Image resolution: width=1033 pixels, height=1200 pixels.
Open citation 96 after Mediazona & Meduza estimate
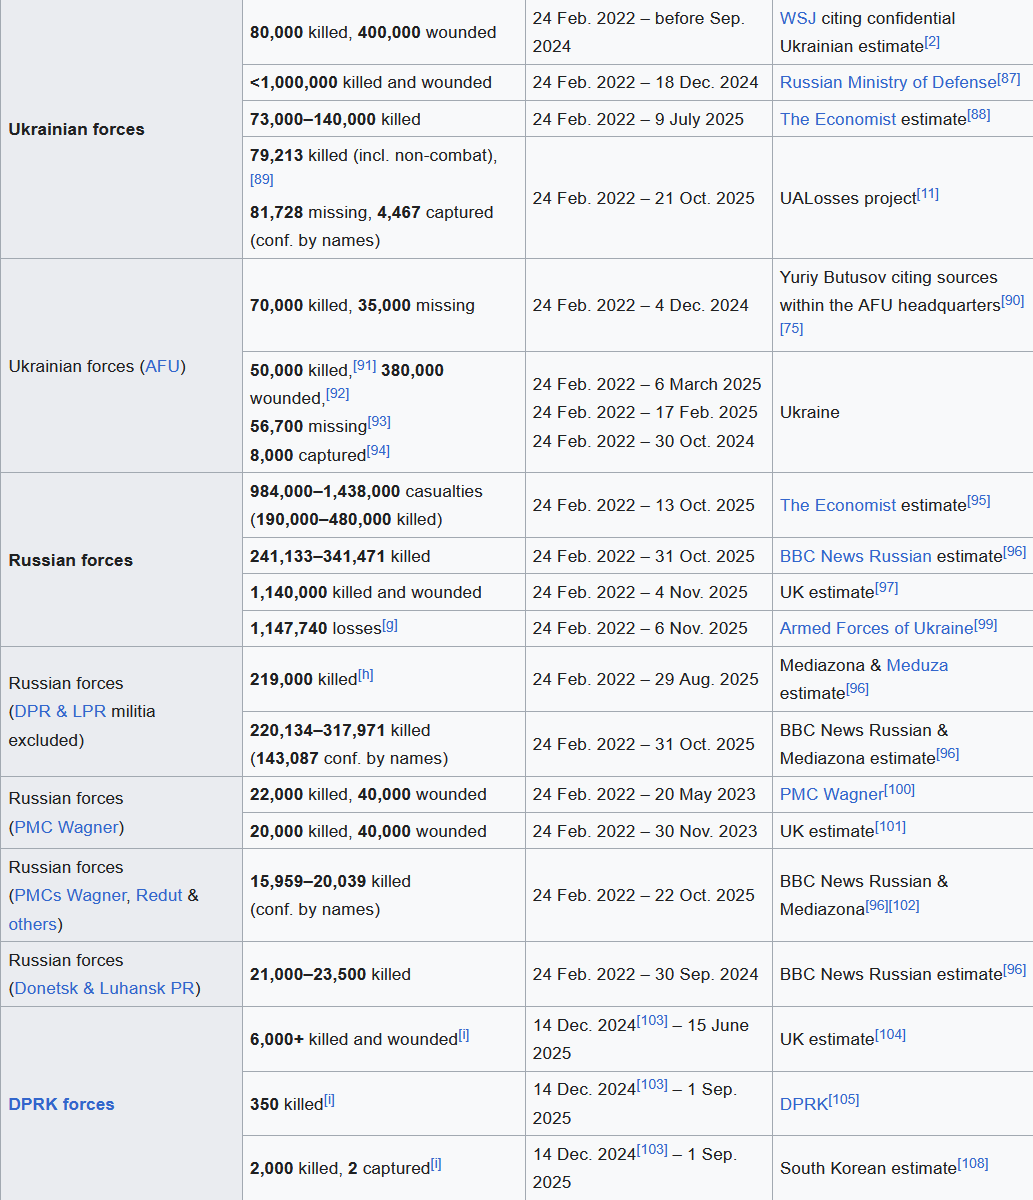[x=858, y=689]
